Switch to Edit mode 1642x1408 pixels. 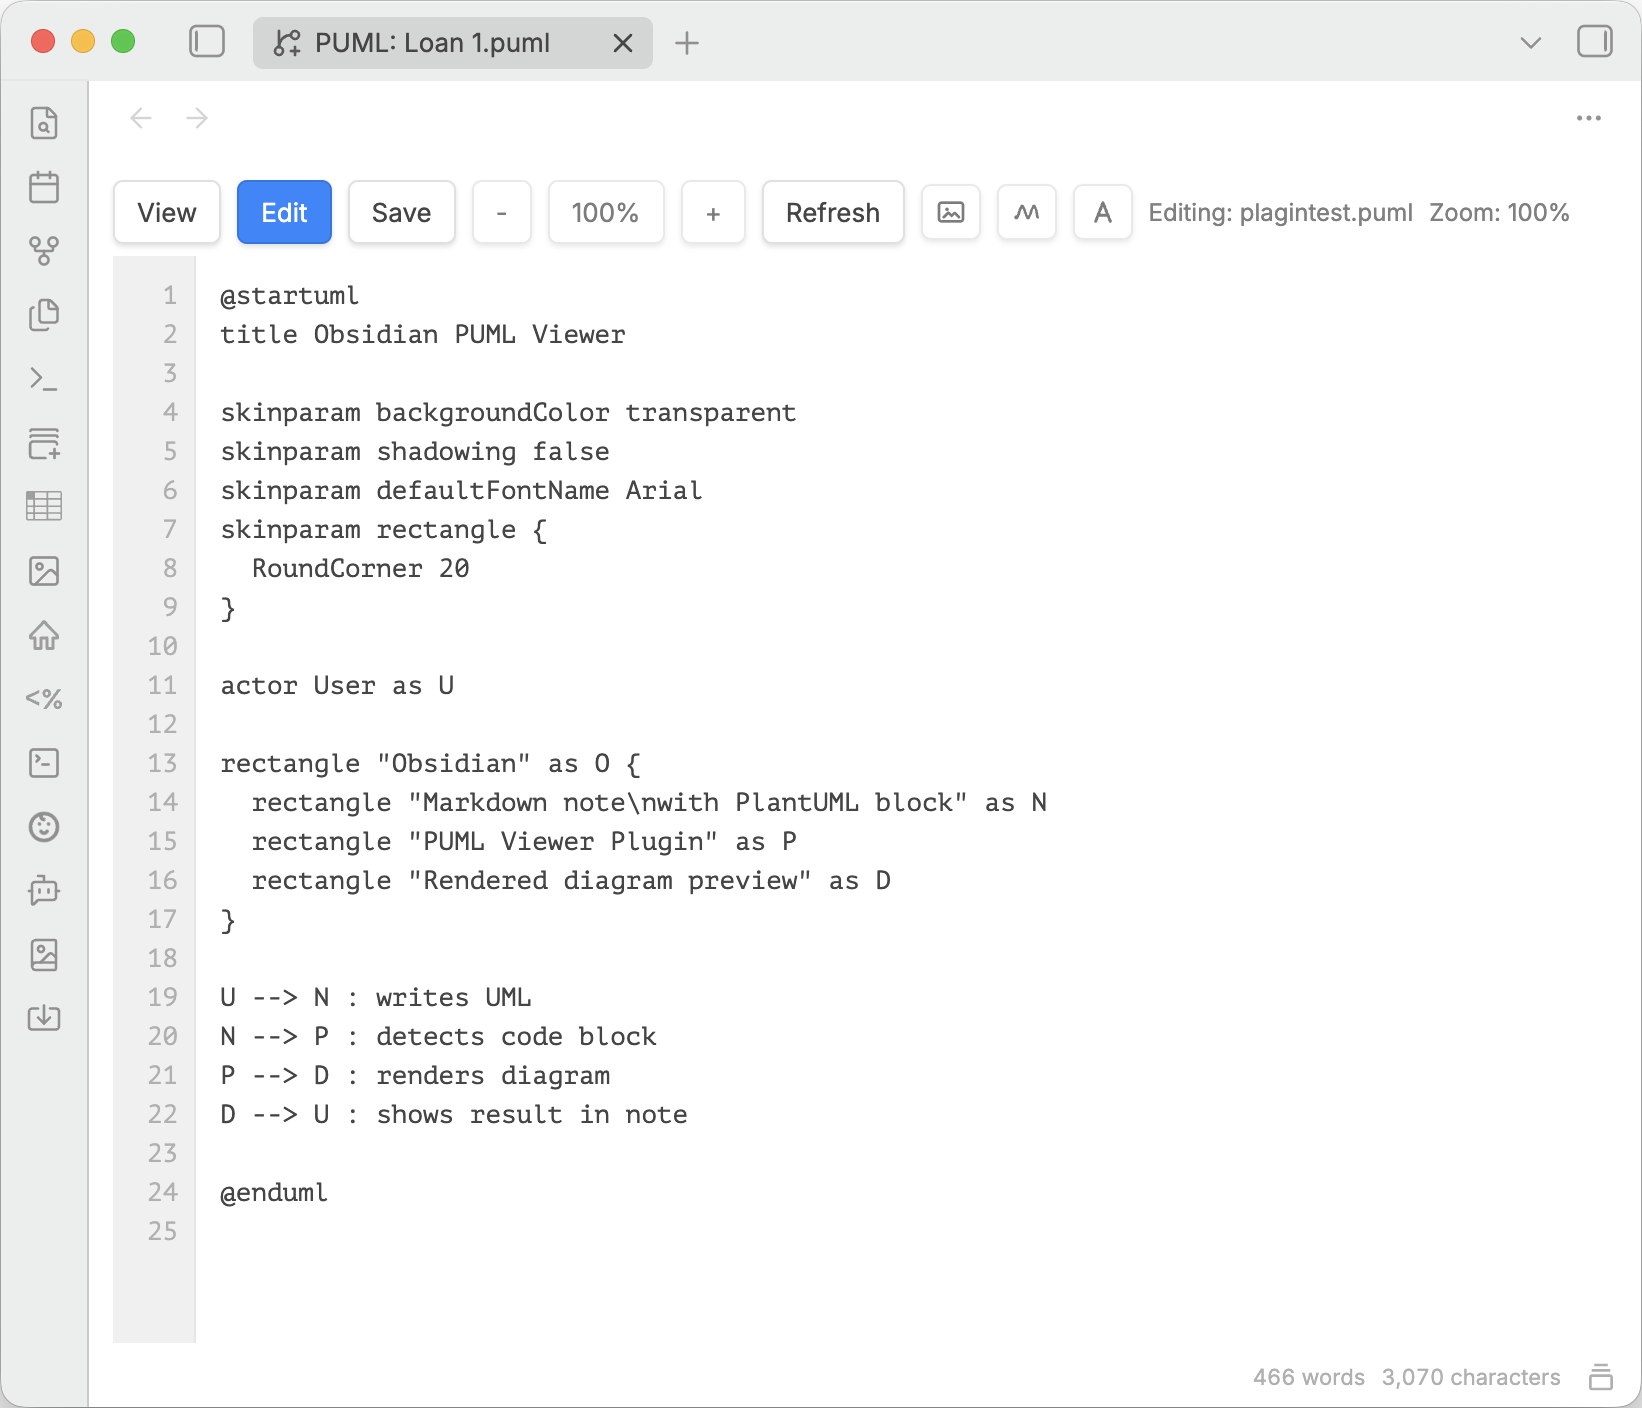click(x=284, y=212)
